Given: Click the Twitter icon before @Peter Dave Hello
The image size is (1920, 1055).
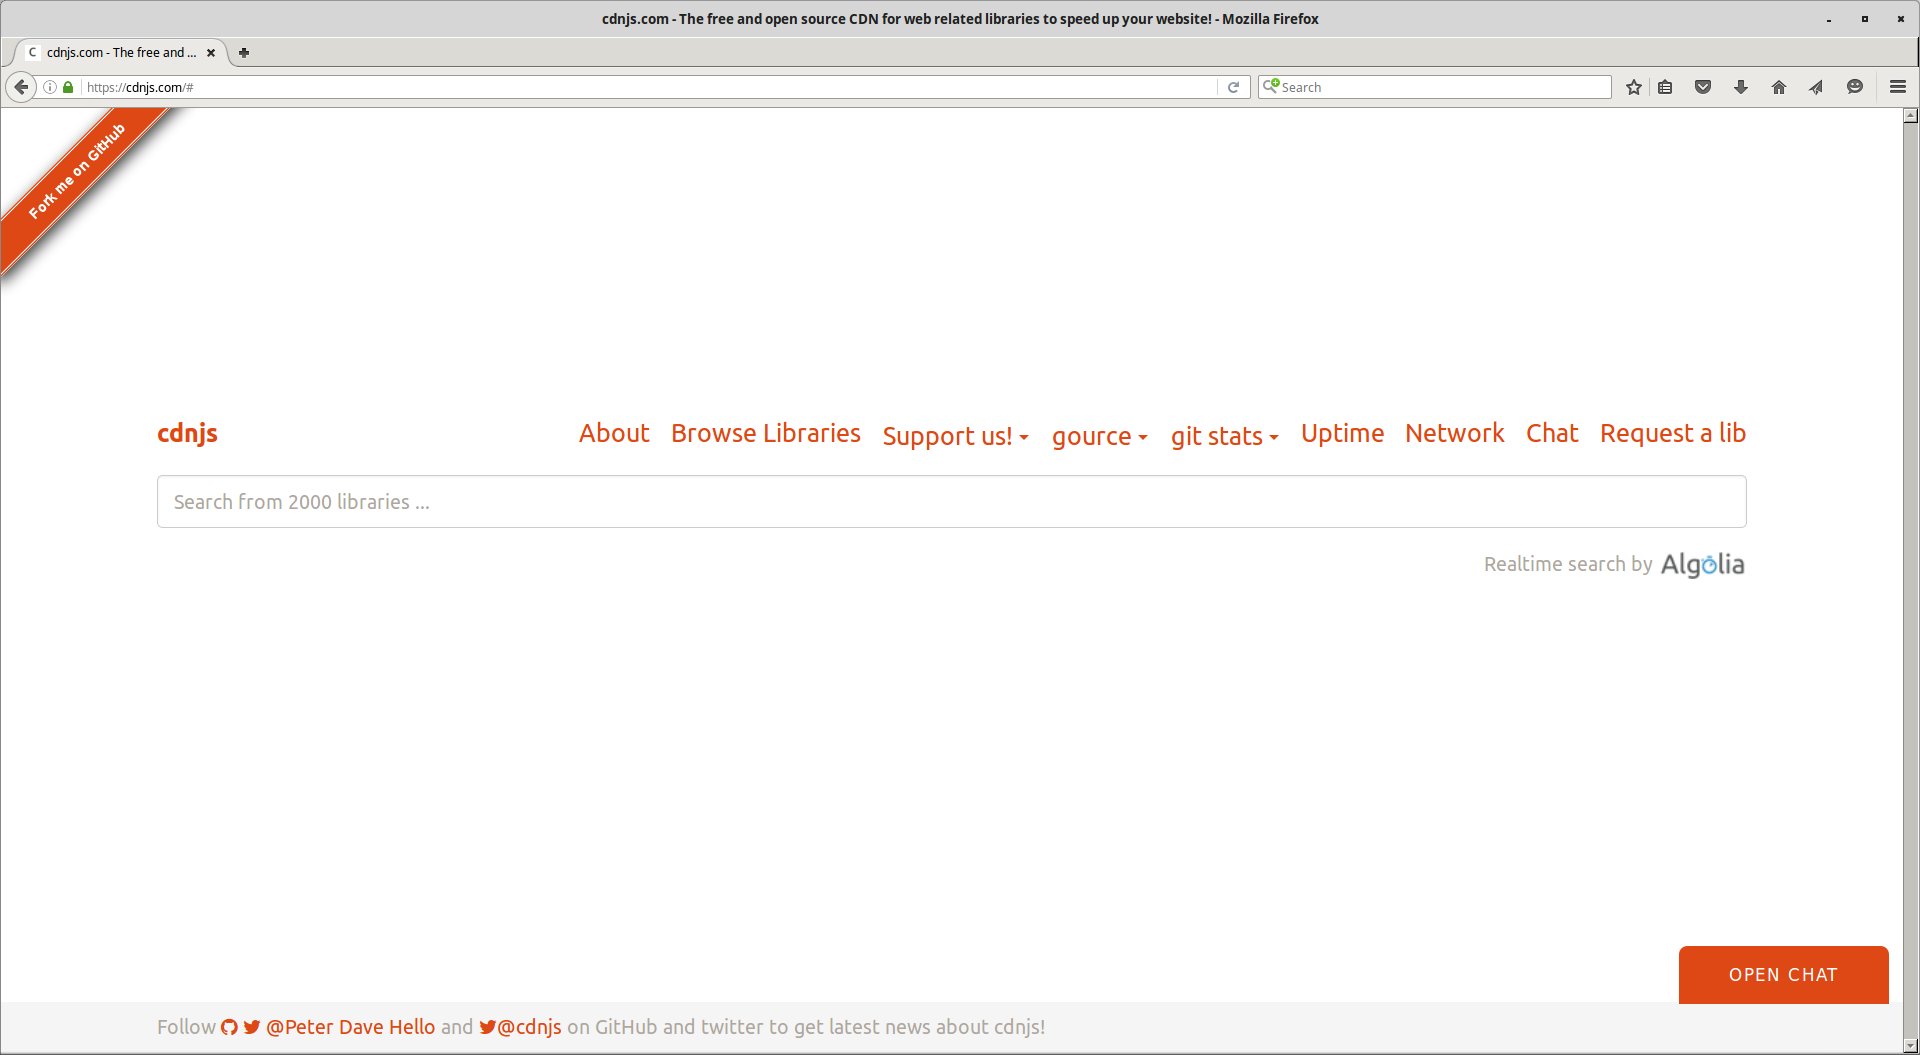Looking at the screenshot, I should (x=252, y=1027).
